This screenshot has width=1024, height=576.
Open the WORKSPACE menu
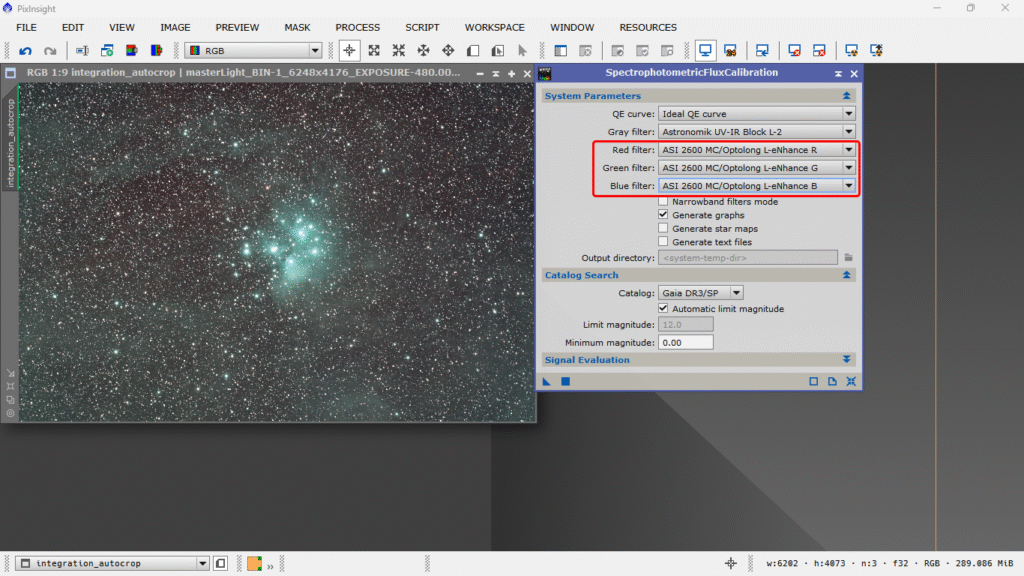(x=494, y=27)
